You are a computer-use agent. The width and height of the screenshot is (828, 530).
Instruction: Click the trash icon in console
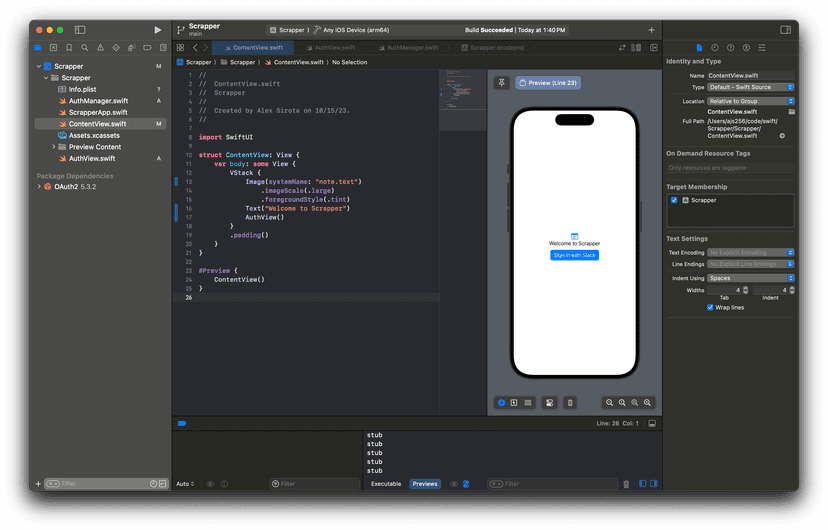coord(627,484)
